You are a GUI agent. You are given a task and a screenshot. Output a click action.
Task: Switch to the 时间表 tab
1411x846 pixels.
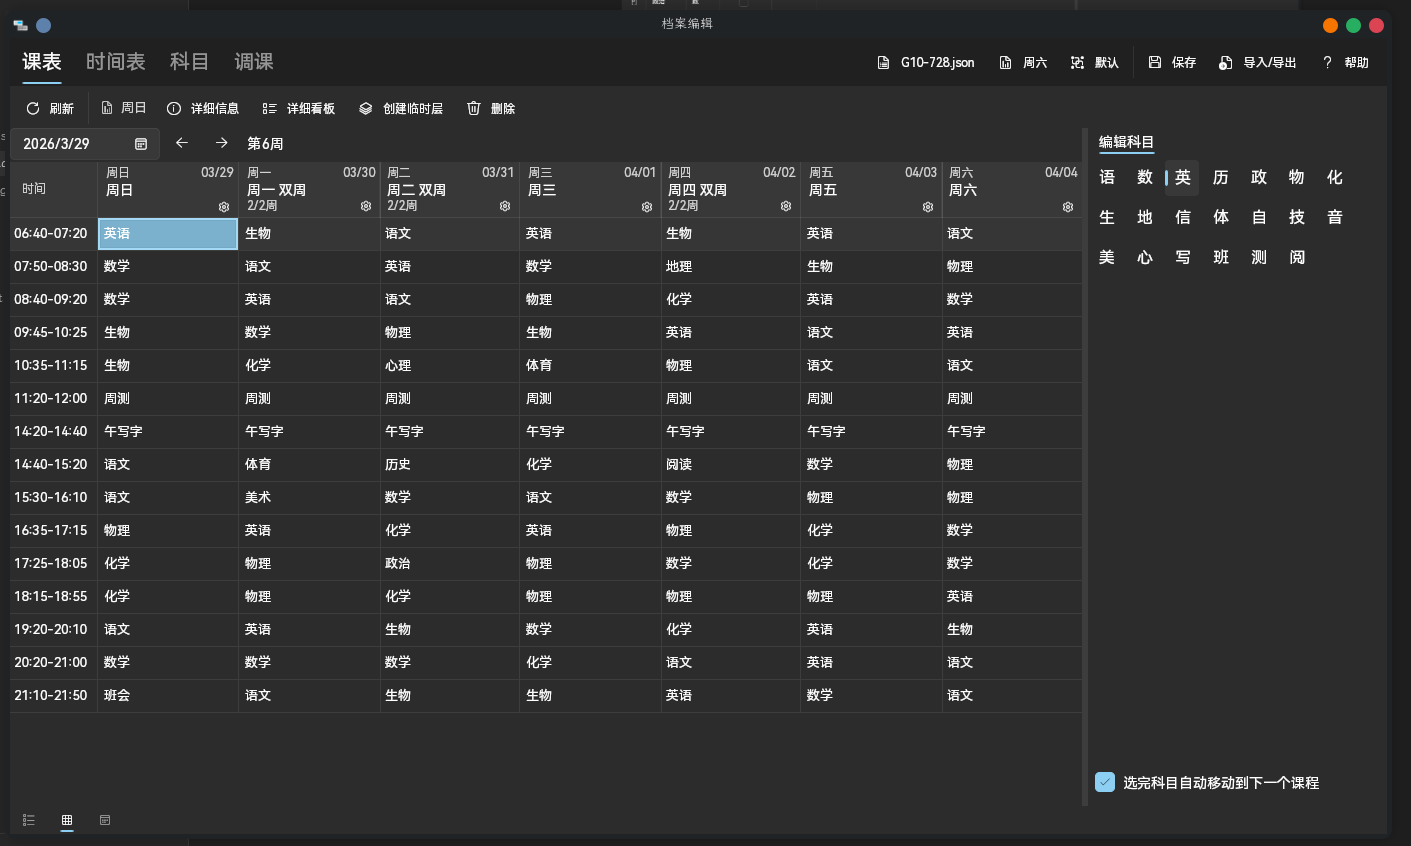tap(115, 62)
